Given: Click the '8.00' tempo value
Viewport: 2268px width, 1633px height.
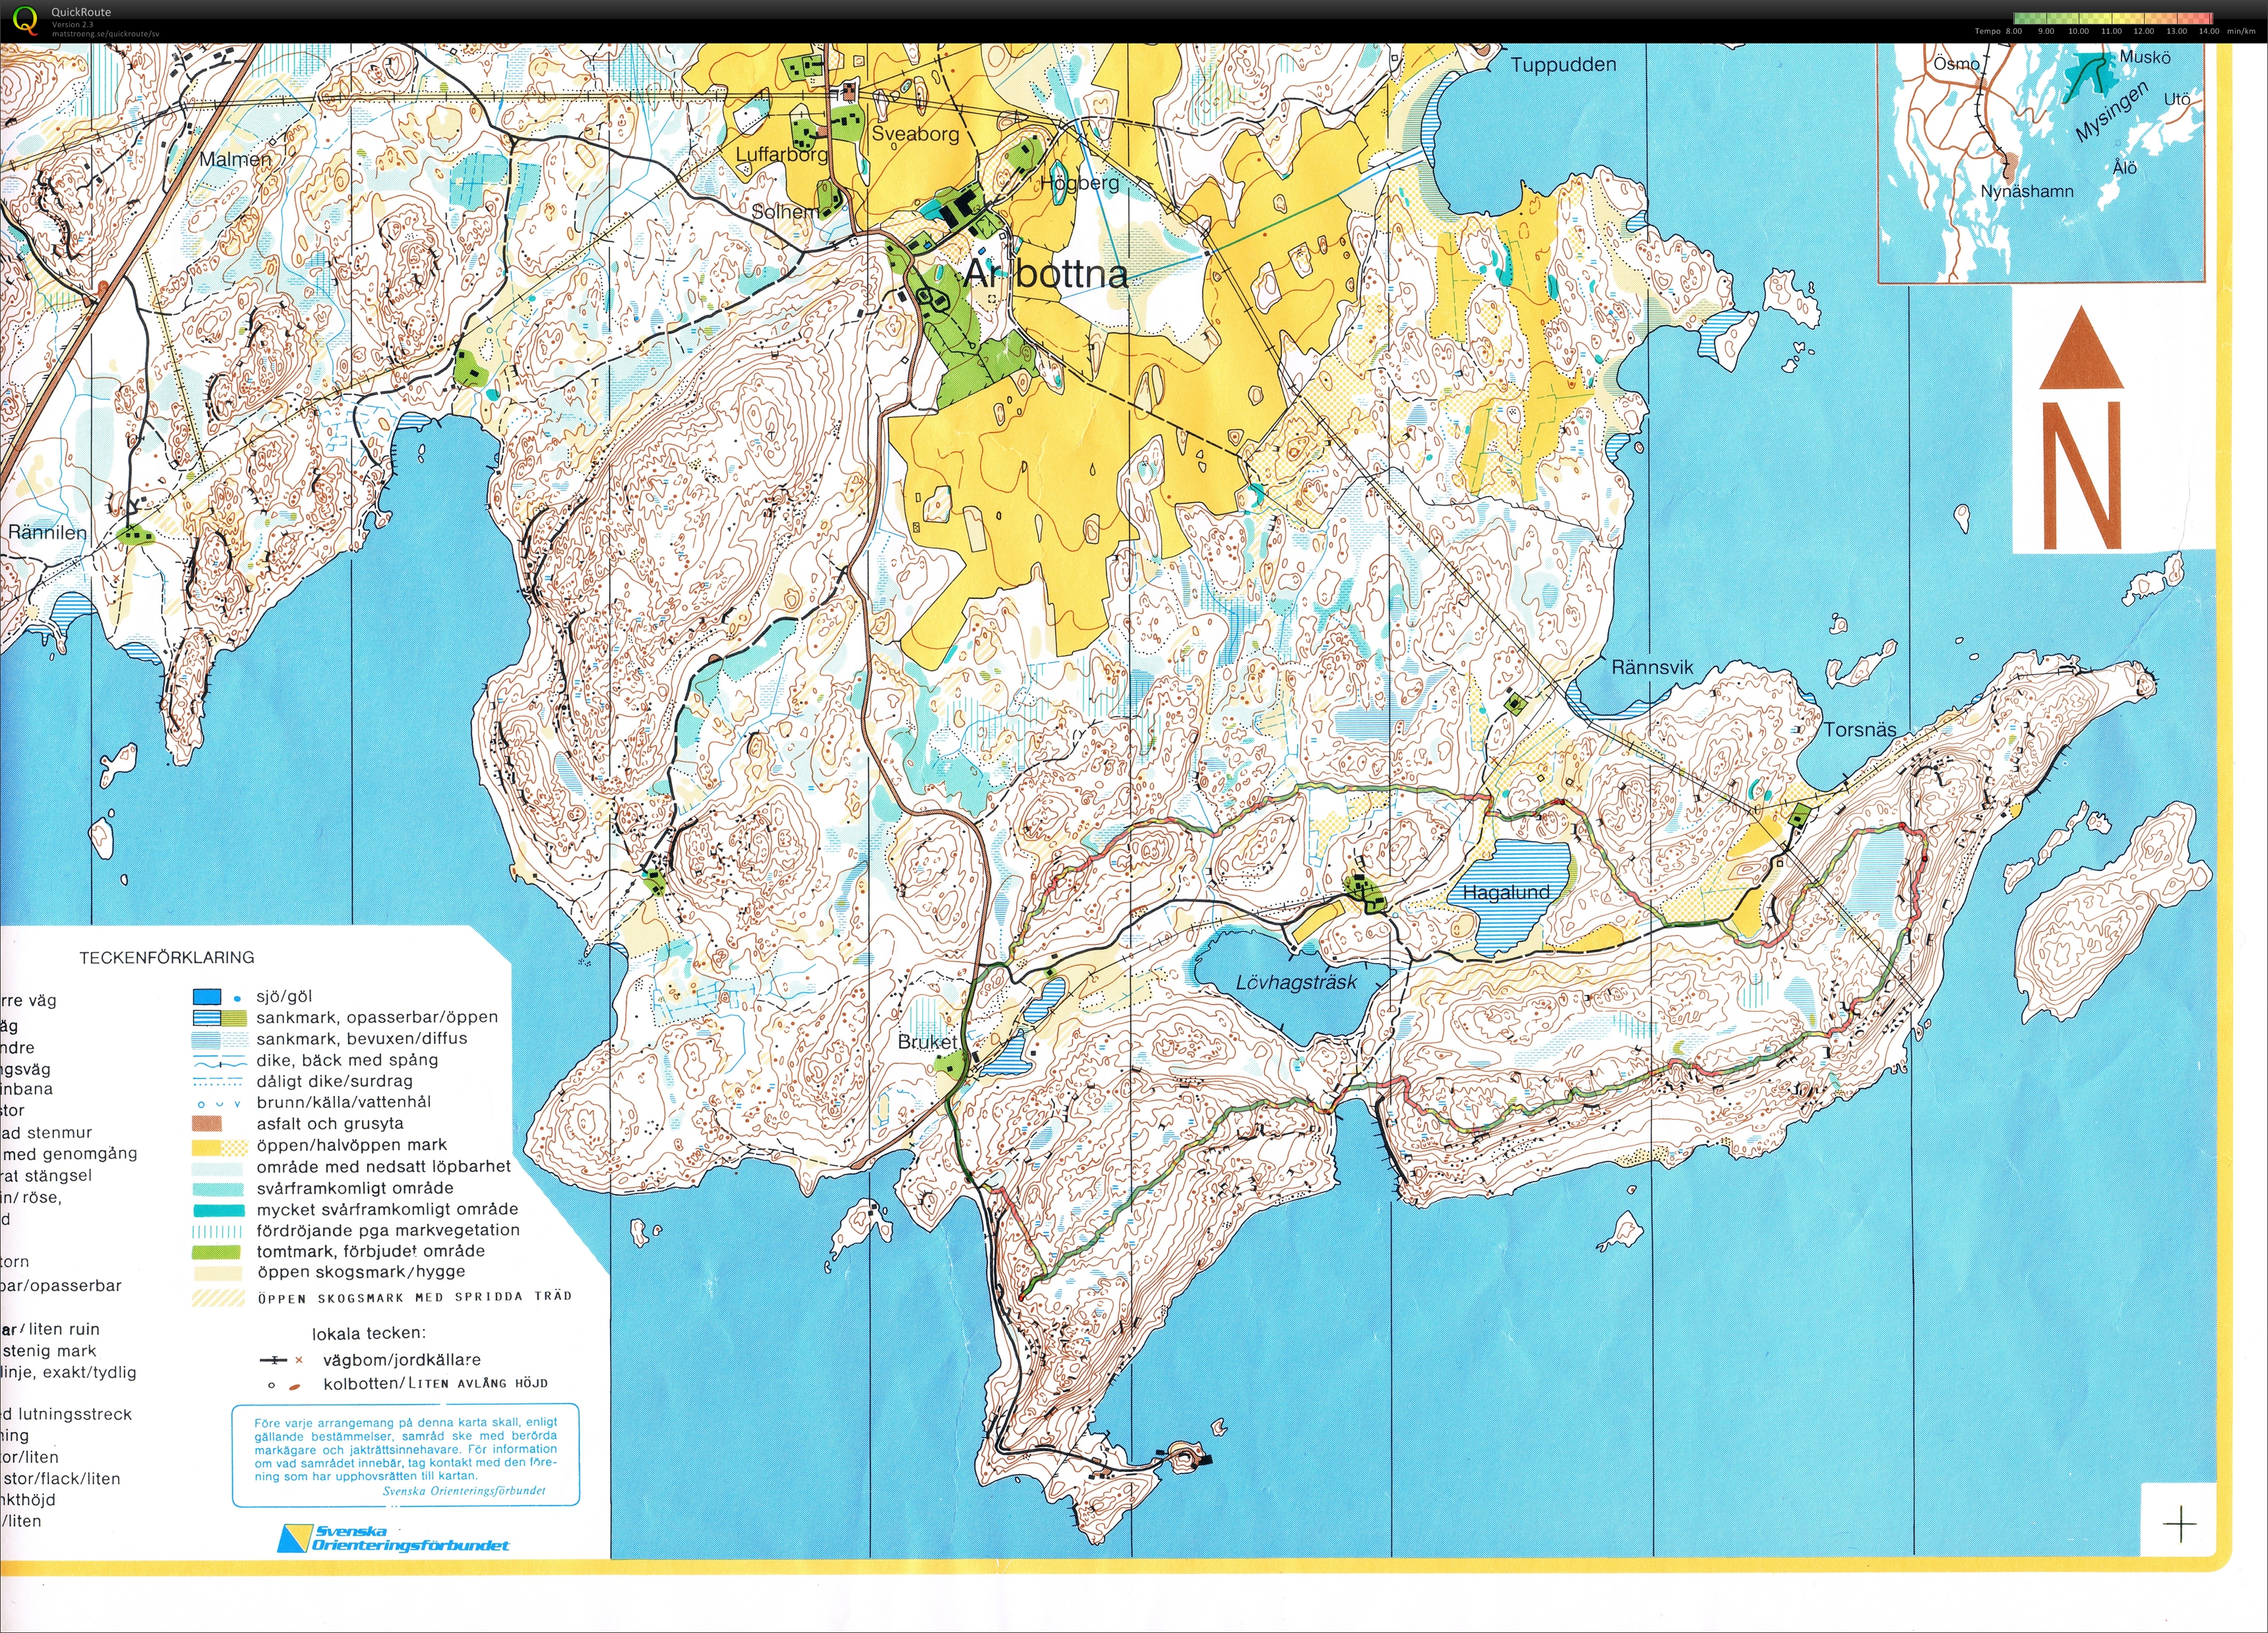Looking at the screenshot, I should (x=2013, y=31).
